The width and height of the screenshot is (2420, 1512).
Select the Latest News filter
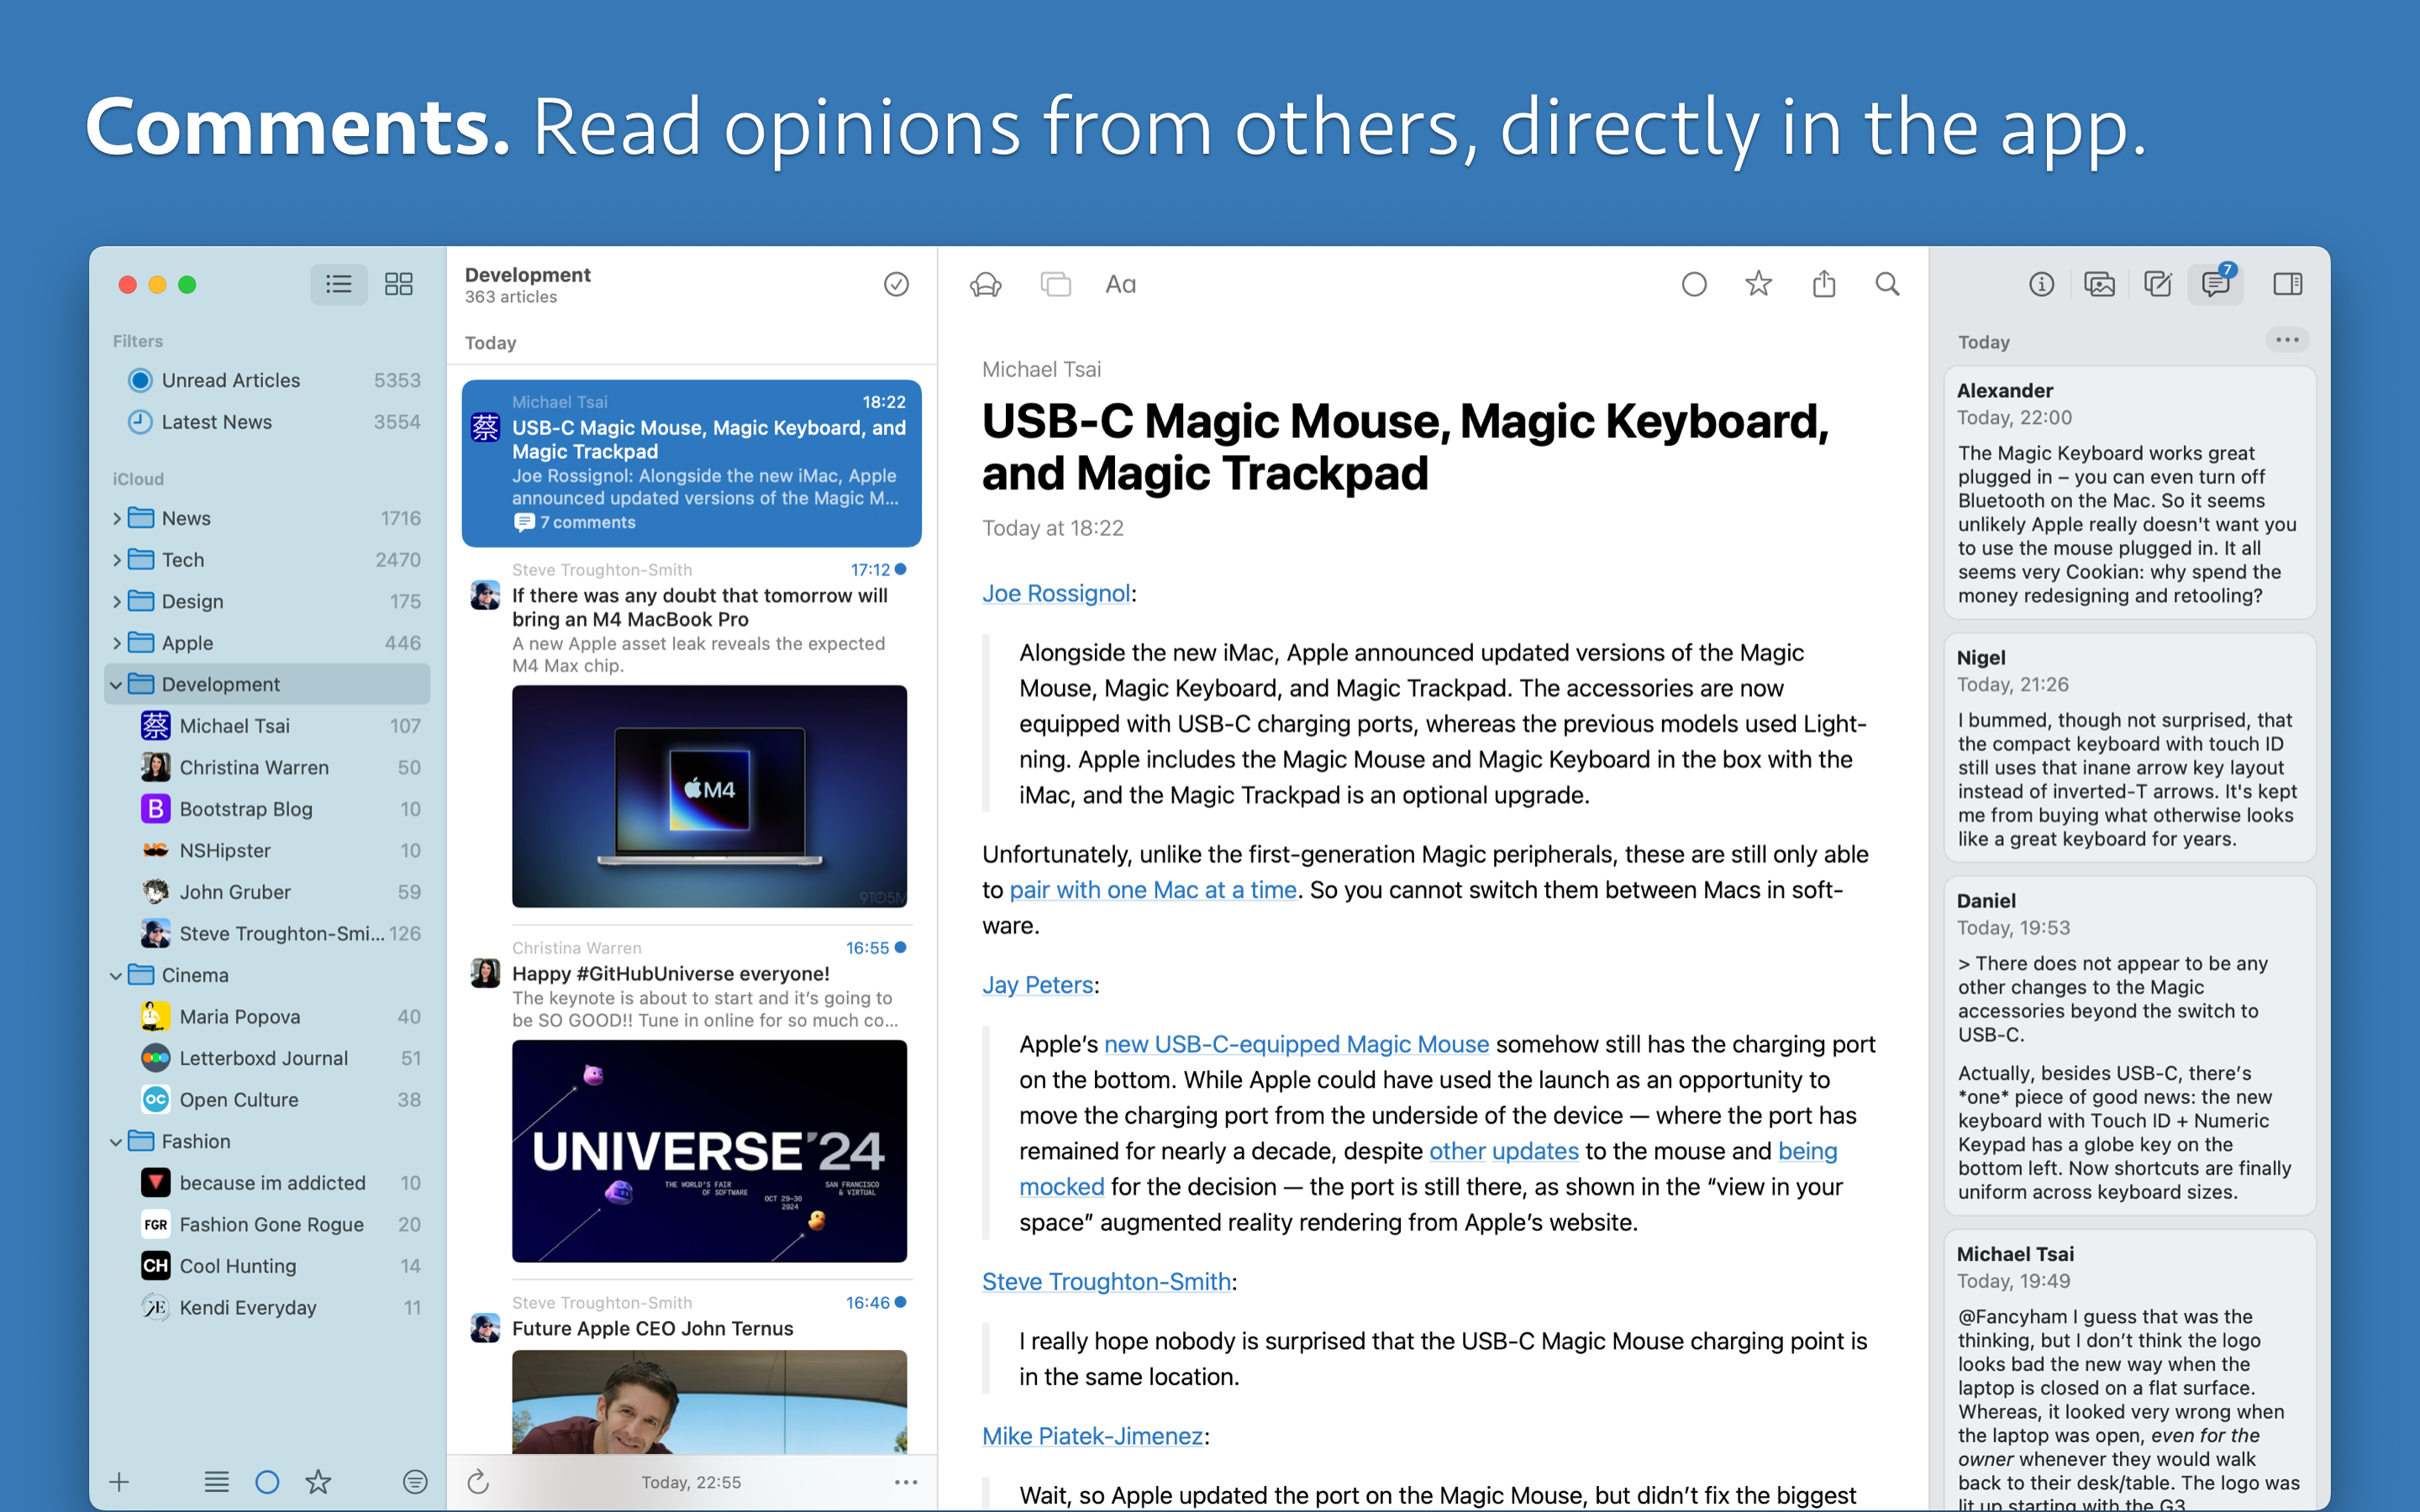[x=216, y=422]
